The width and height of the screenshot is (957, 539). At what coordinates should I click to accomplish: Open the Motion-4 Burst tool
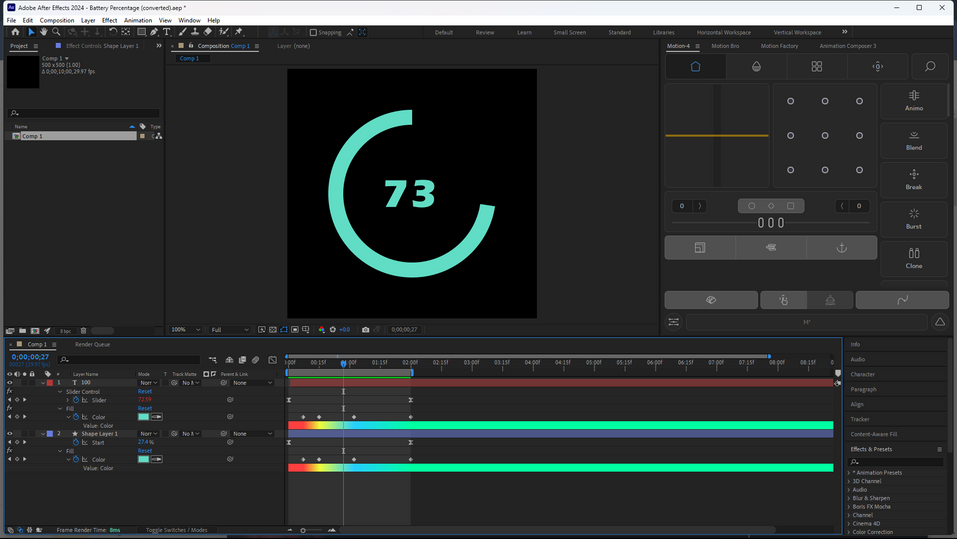point(914,218)
